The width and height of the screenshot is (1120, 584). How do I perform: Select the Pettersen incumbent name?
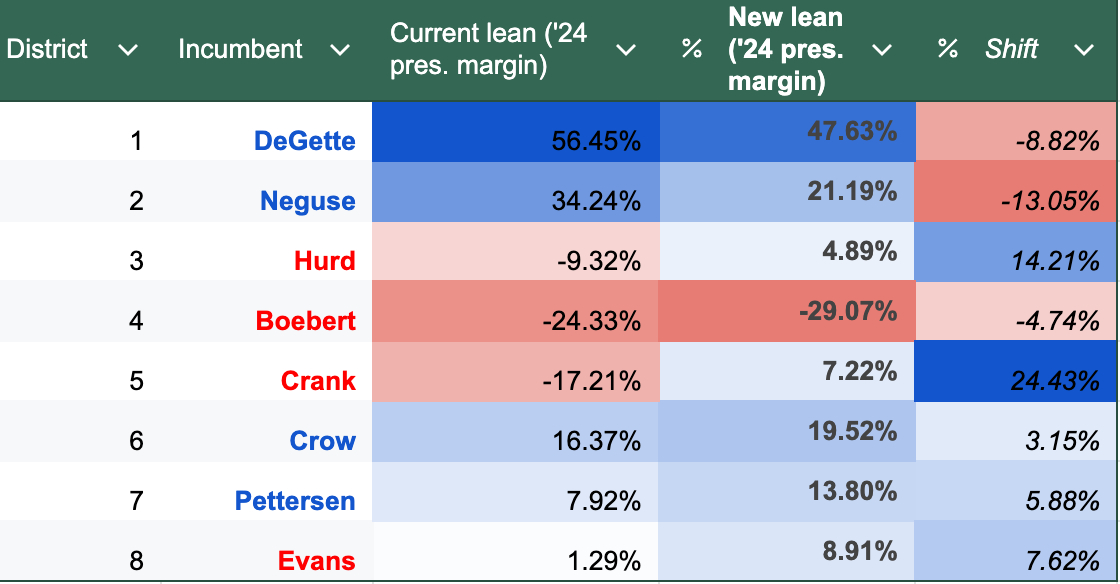[295, 500]
